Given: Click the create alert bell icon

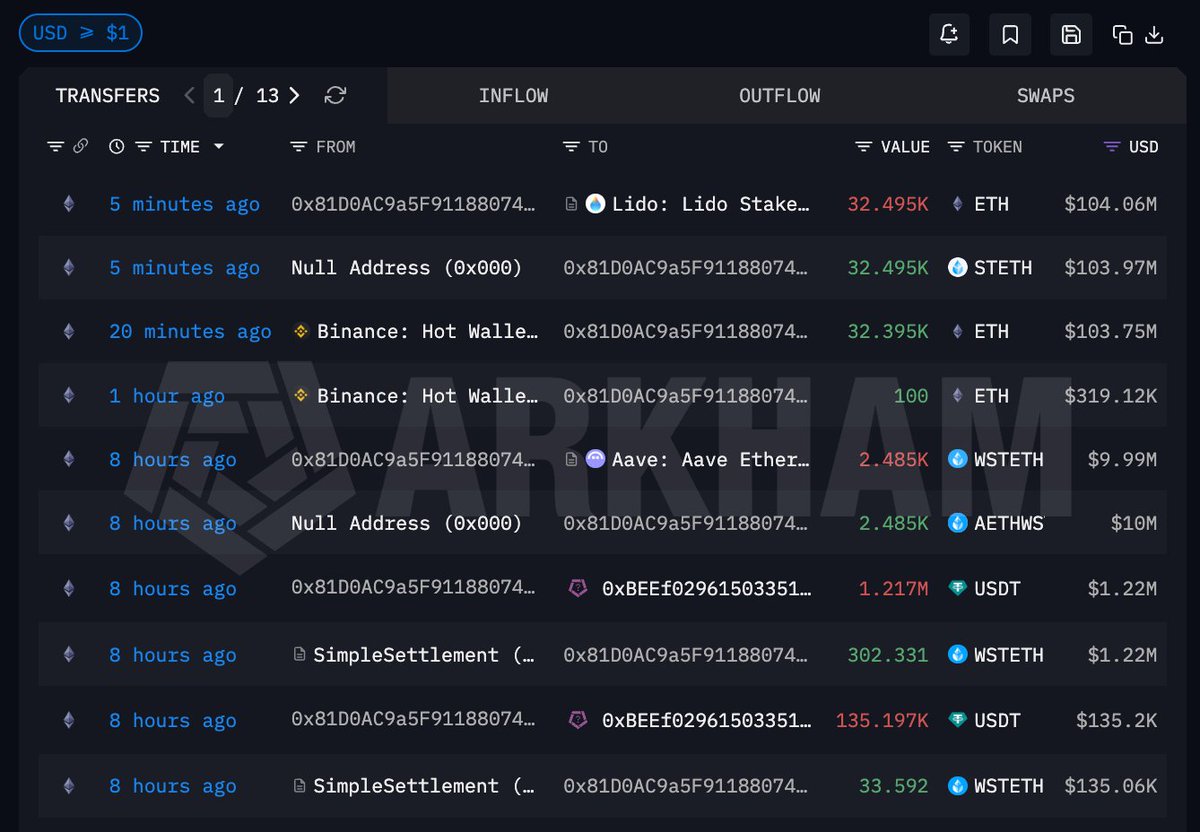Looking at the screenshot, I should 949,35.
